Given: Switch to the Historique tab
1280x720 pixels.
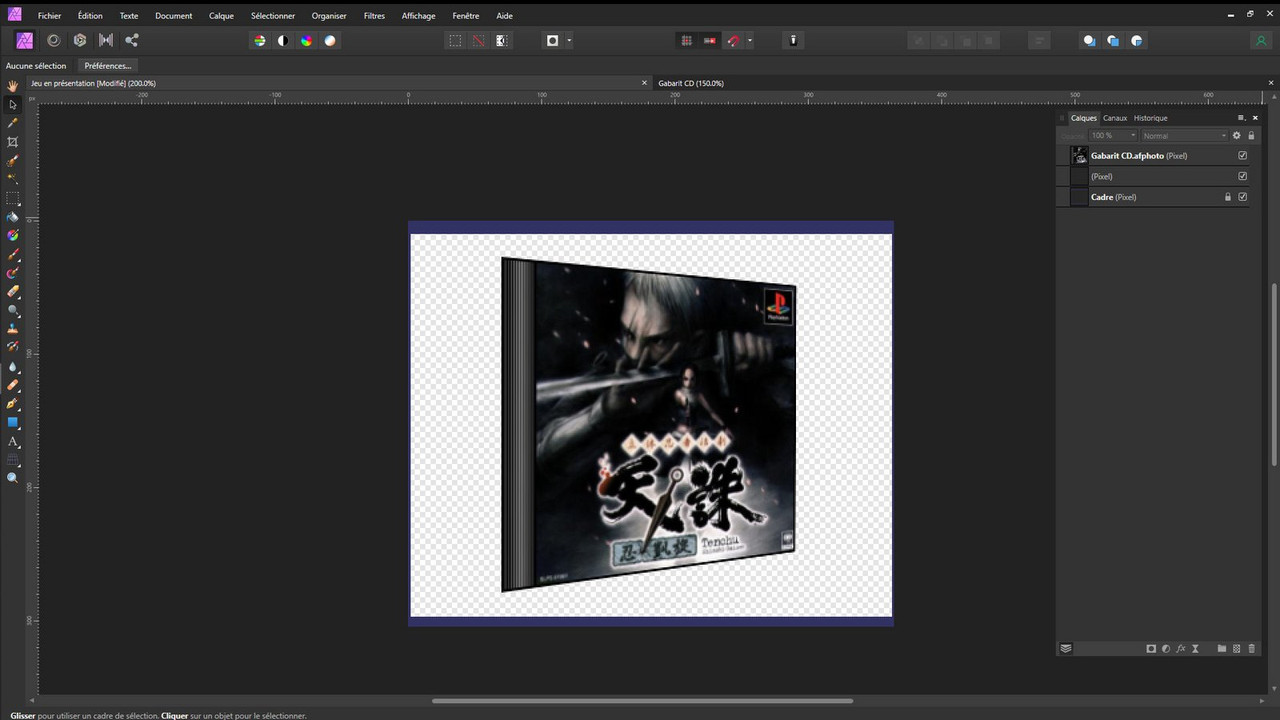Looking at the screenshot, I should point(1151,118).
